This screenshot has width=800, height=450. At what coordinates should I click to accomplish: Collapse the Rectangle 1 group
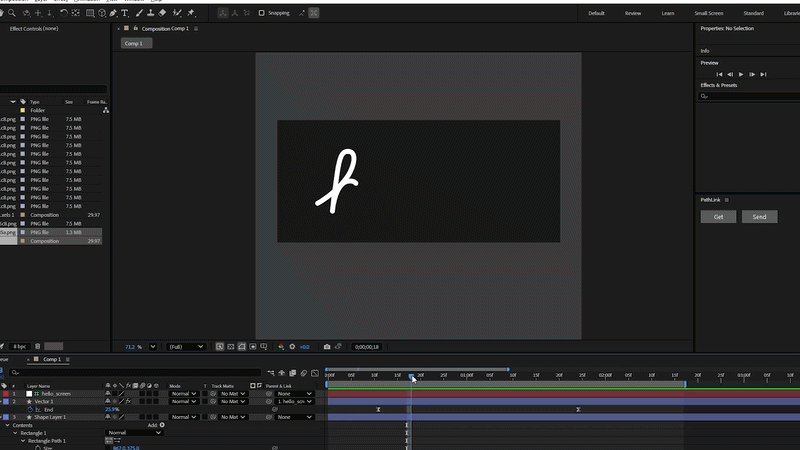(x=15, y=433)
